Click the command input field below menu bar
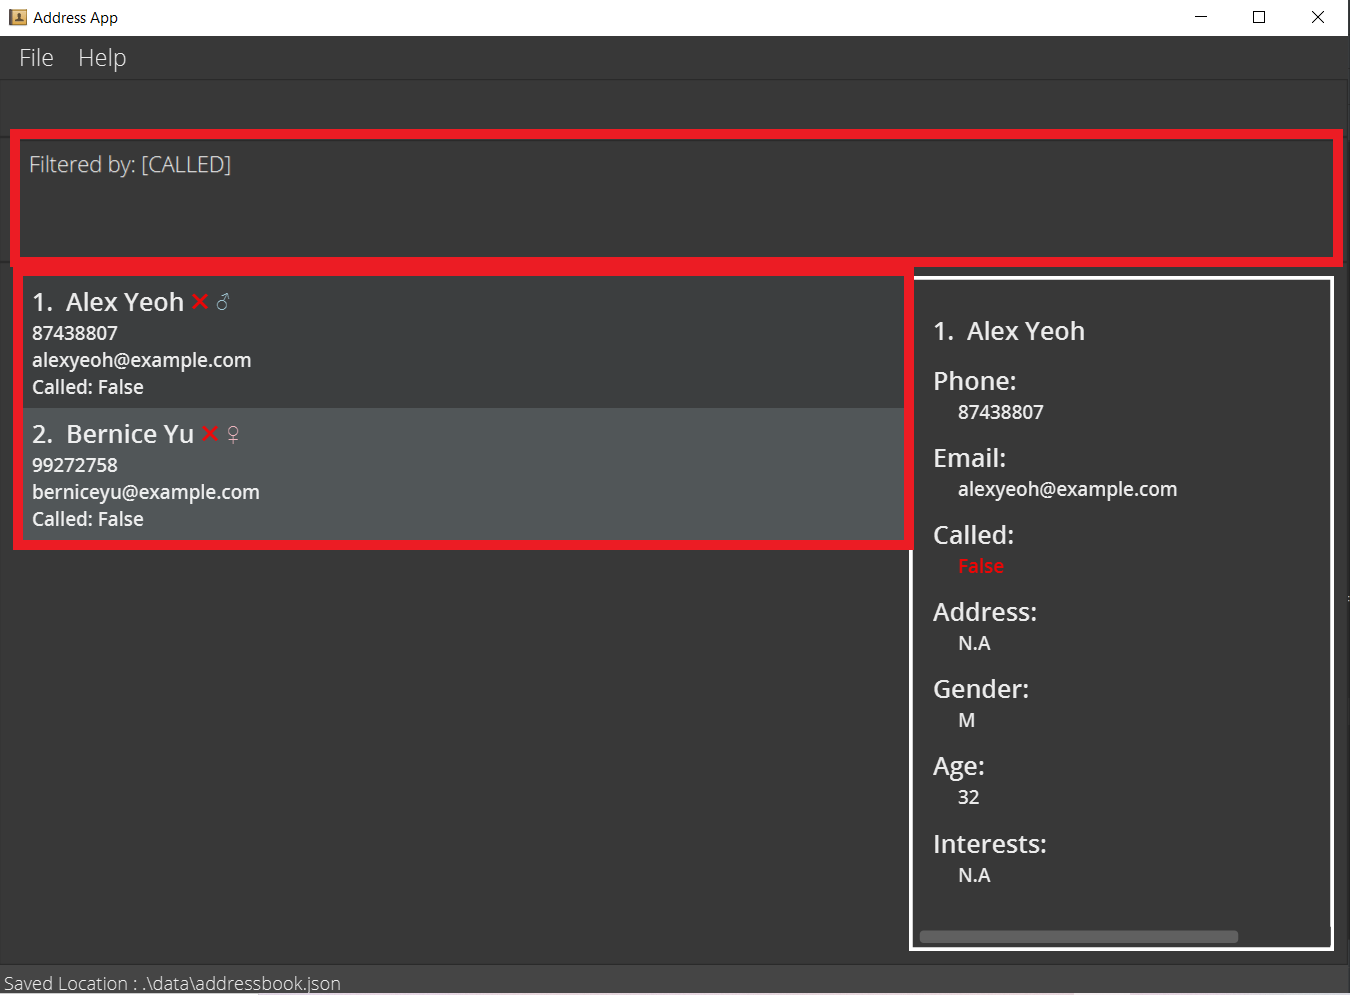The height and width of the screenshot is (995, 1350). [675, 105]
